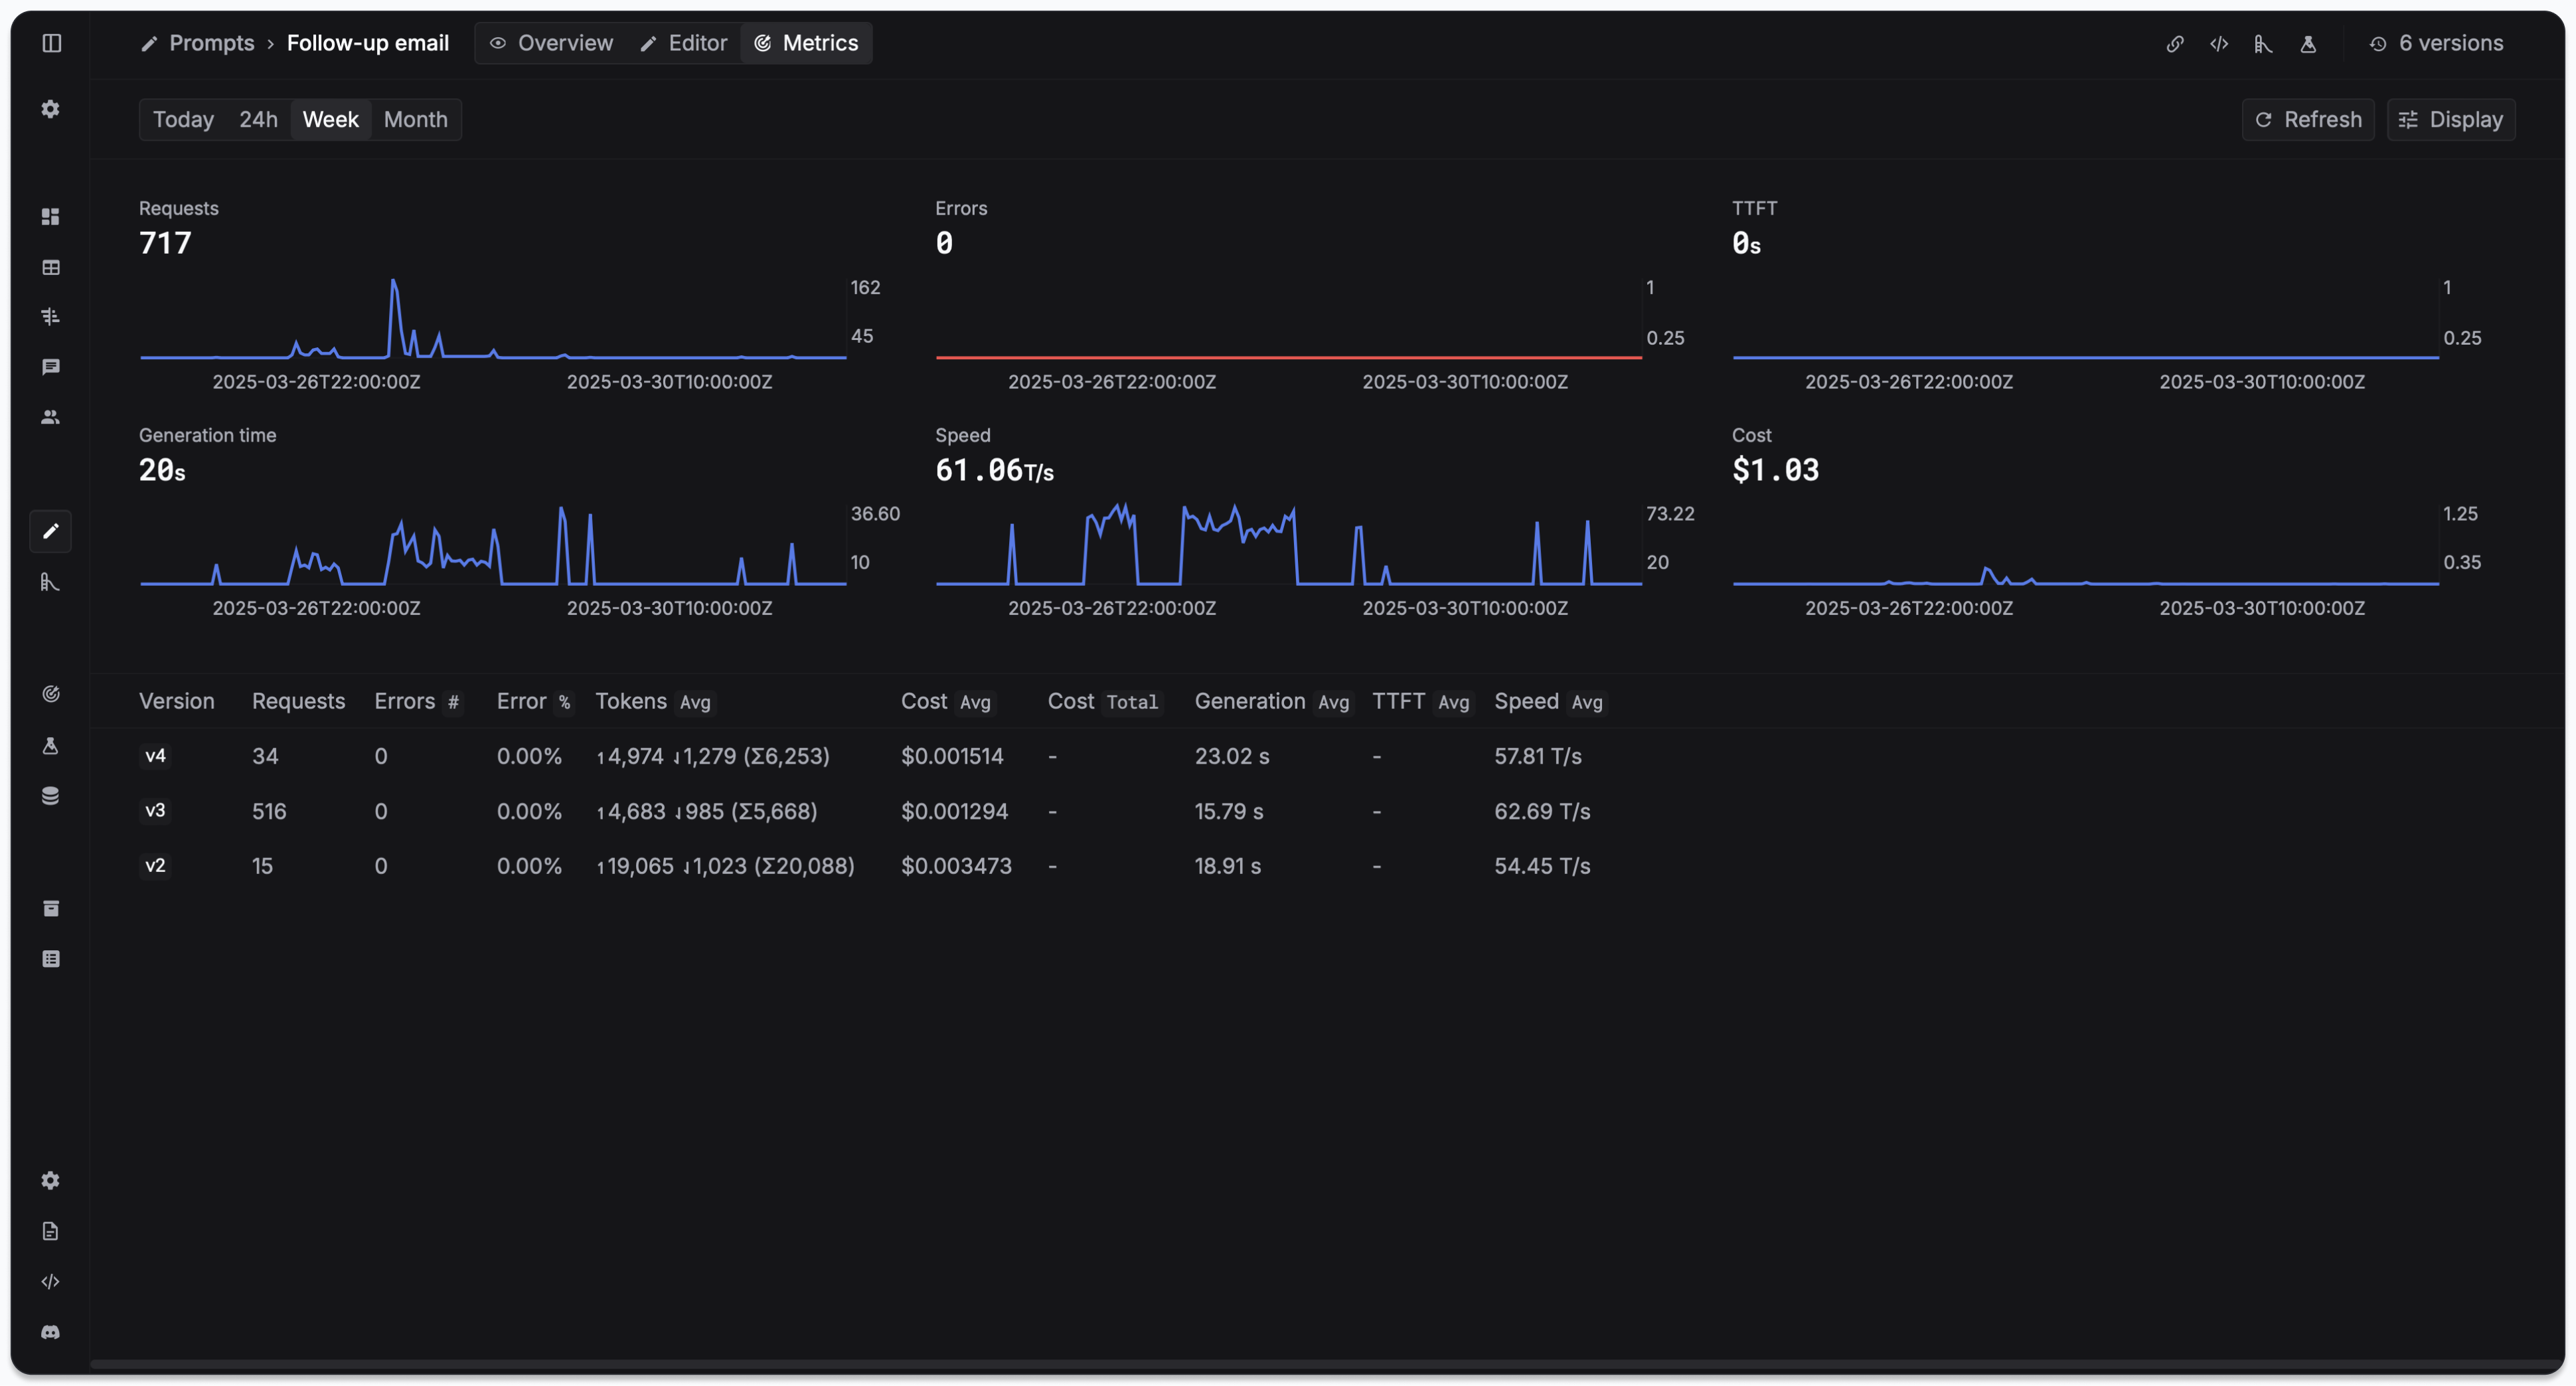Switch to the Editor tab
The height and width of the screenshot is (1386, 2576).
[x=684, y=43]
